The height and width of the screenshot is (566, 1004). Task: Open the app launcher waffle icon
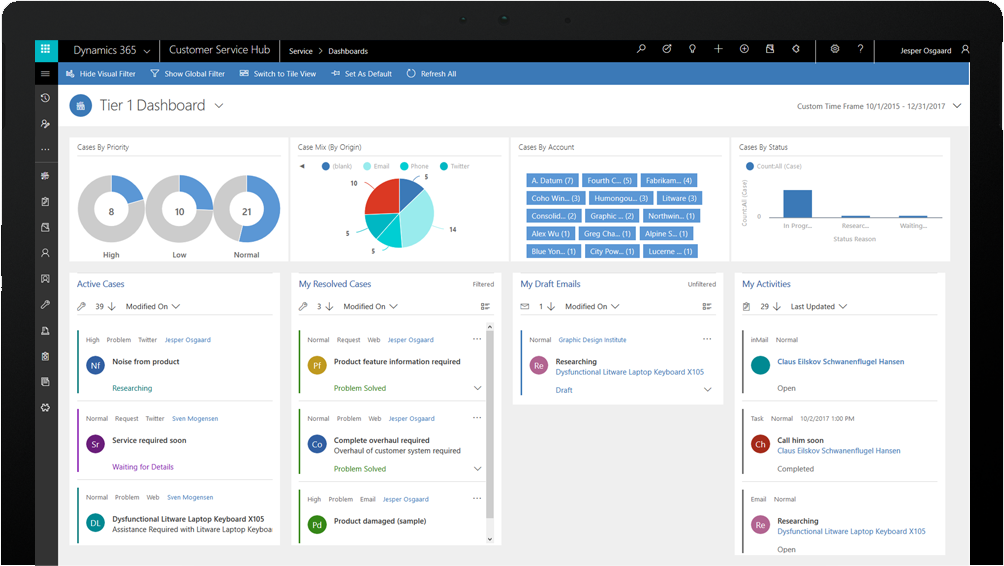(45, 49)
